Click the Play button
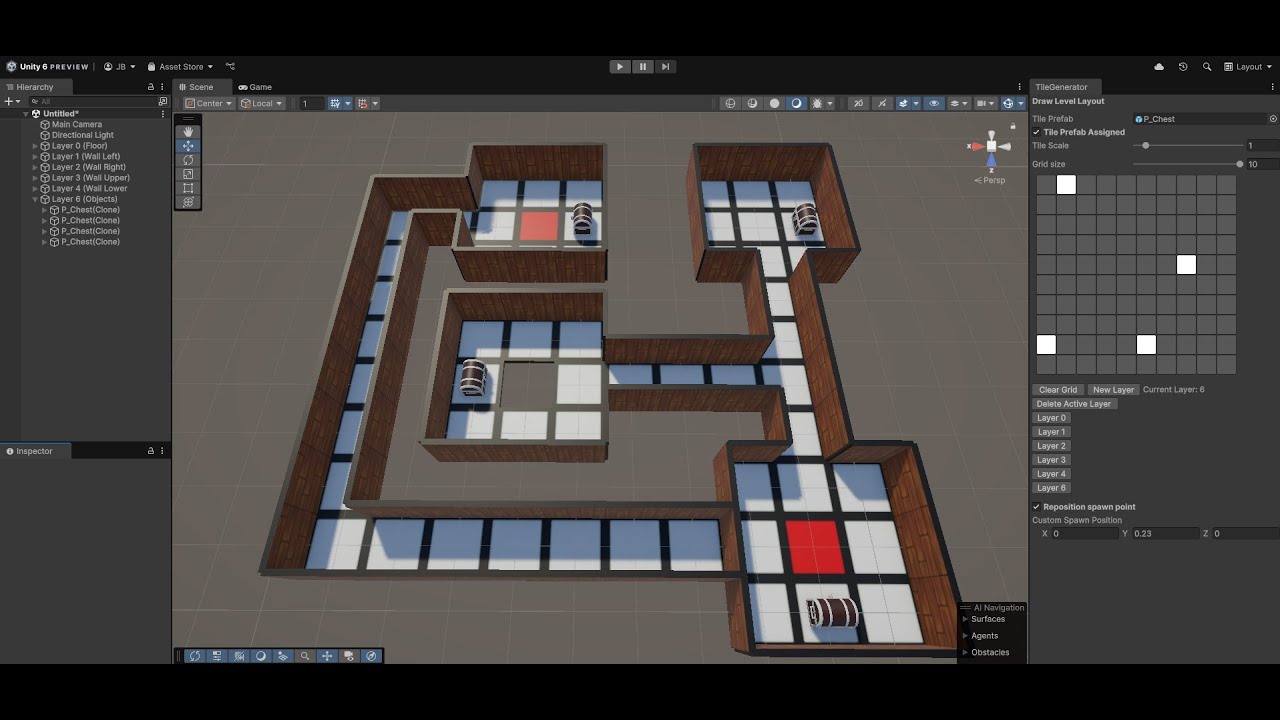This screenshot has width=1280, height=720. point(620,67)
